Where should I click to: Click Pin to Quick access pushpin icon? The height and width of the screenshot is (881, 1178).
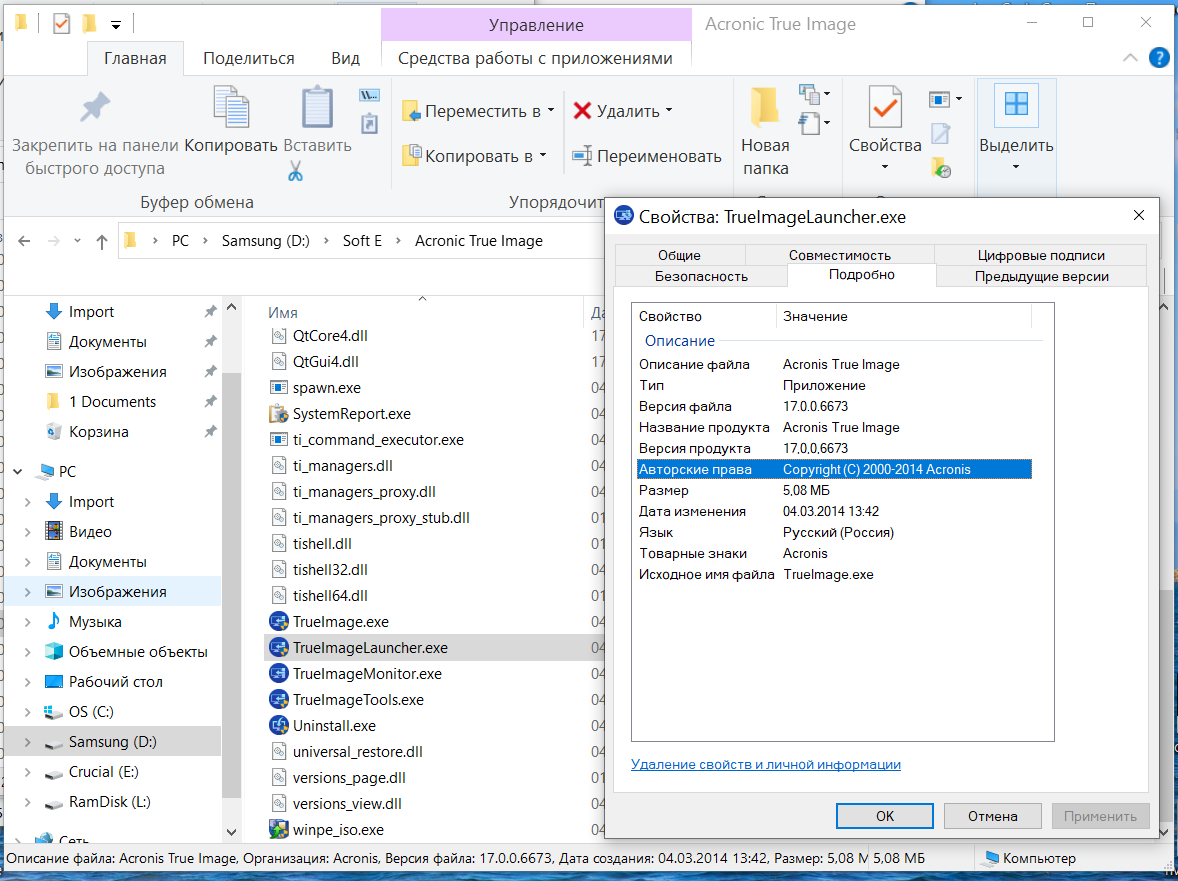click(x=95, y=108)
